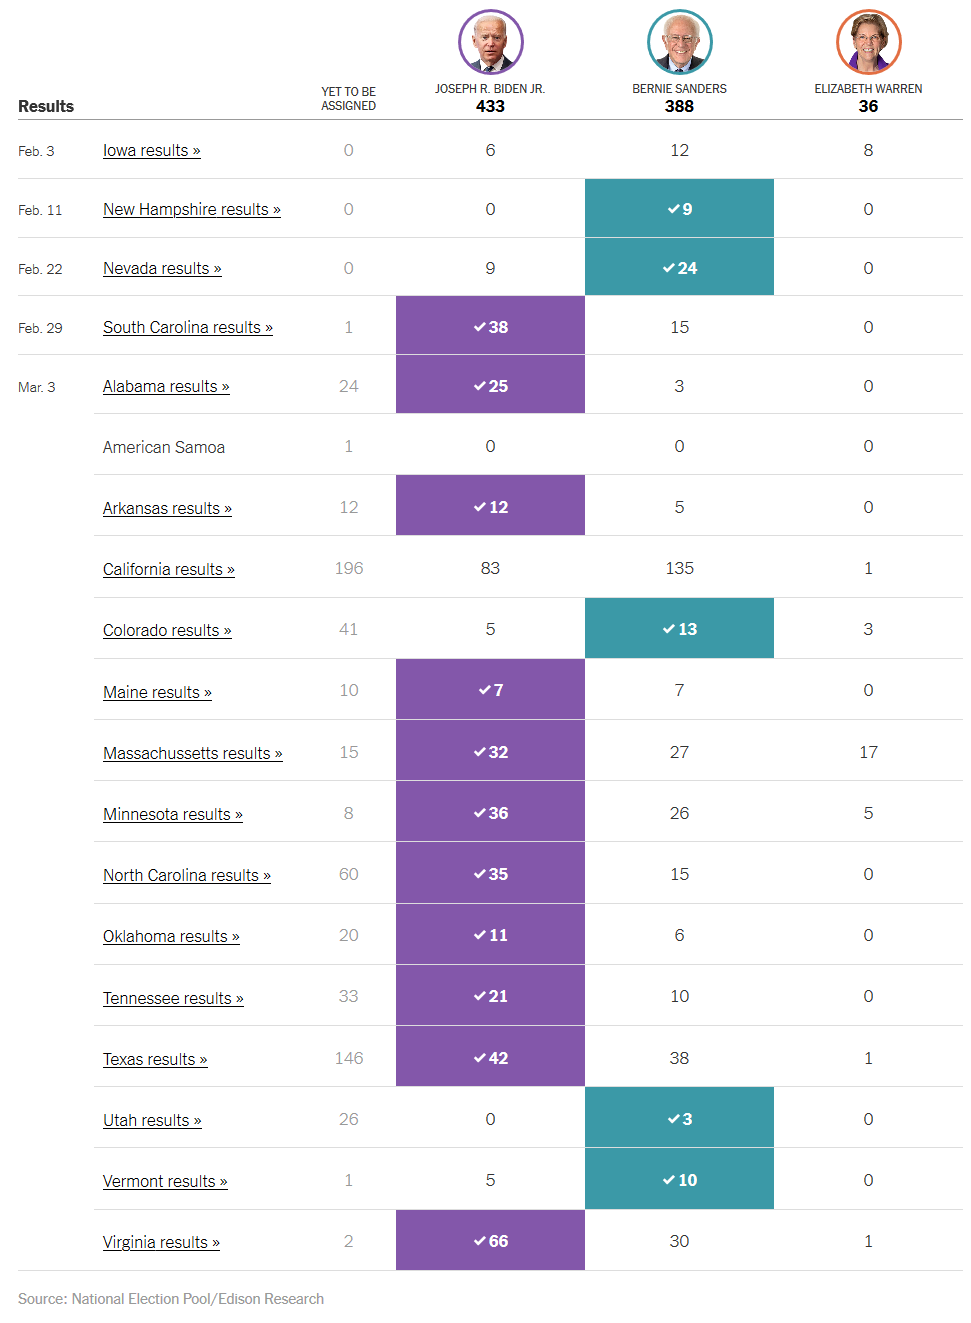This screenshot has height=1323, width=971.
Task: Open Massachussetts results link
Action: pyautogui.click(x=192, y=754)
